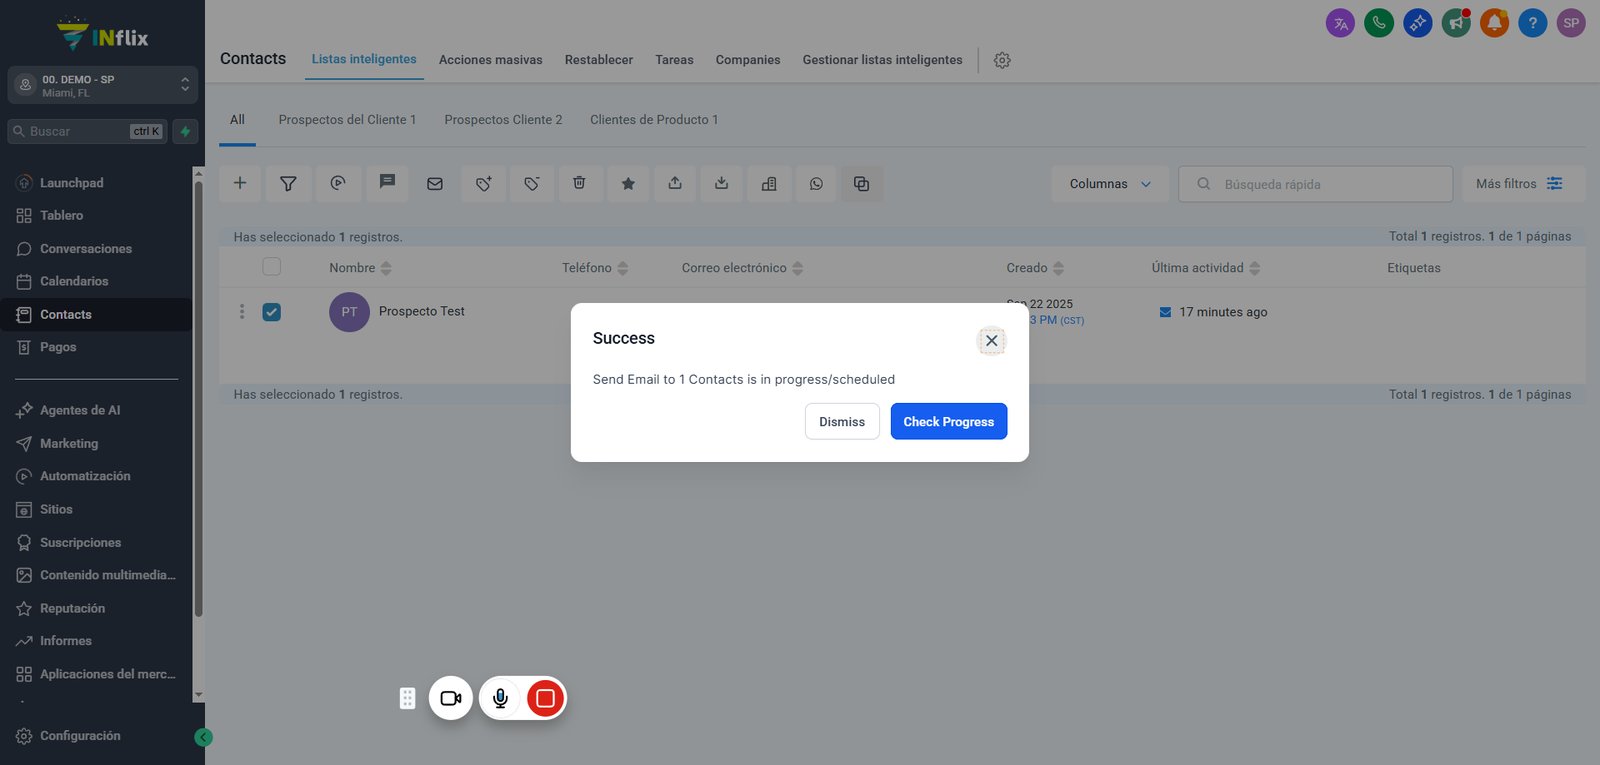This screenshot has height=765, width=1600.
Task: Click the WhatsApp icon in toolbar
Action: pyautogui.click(x=816, y=183)
